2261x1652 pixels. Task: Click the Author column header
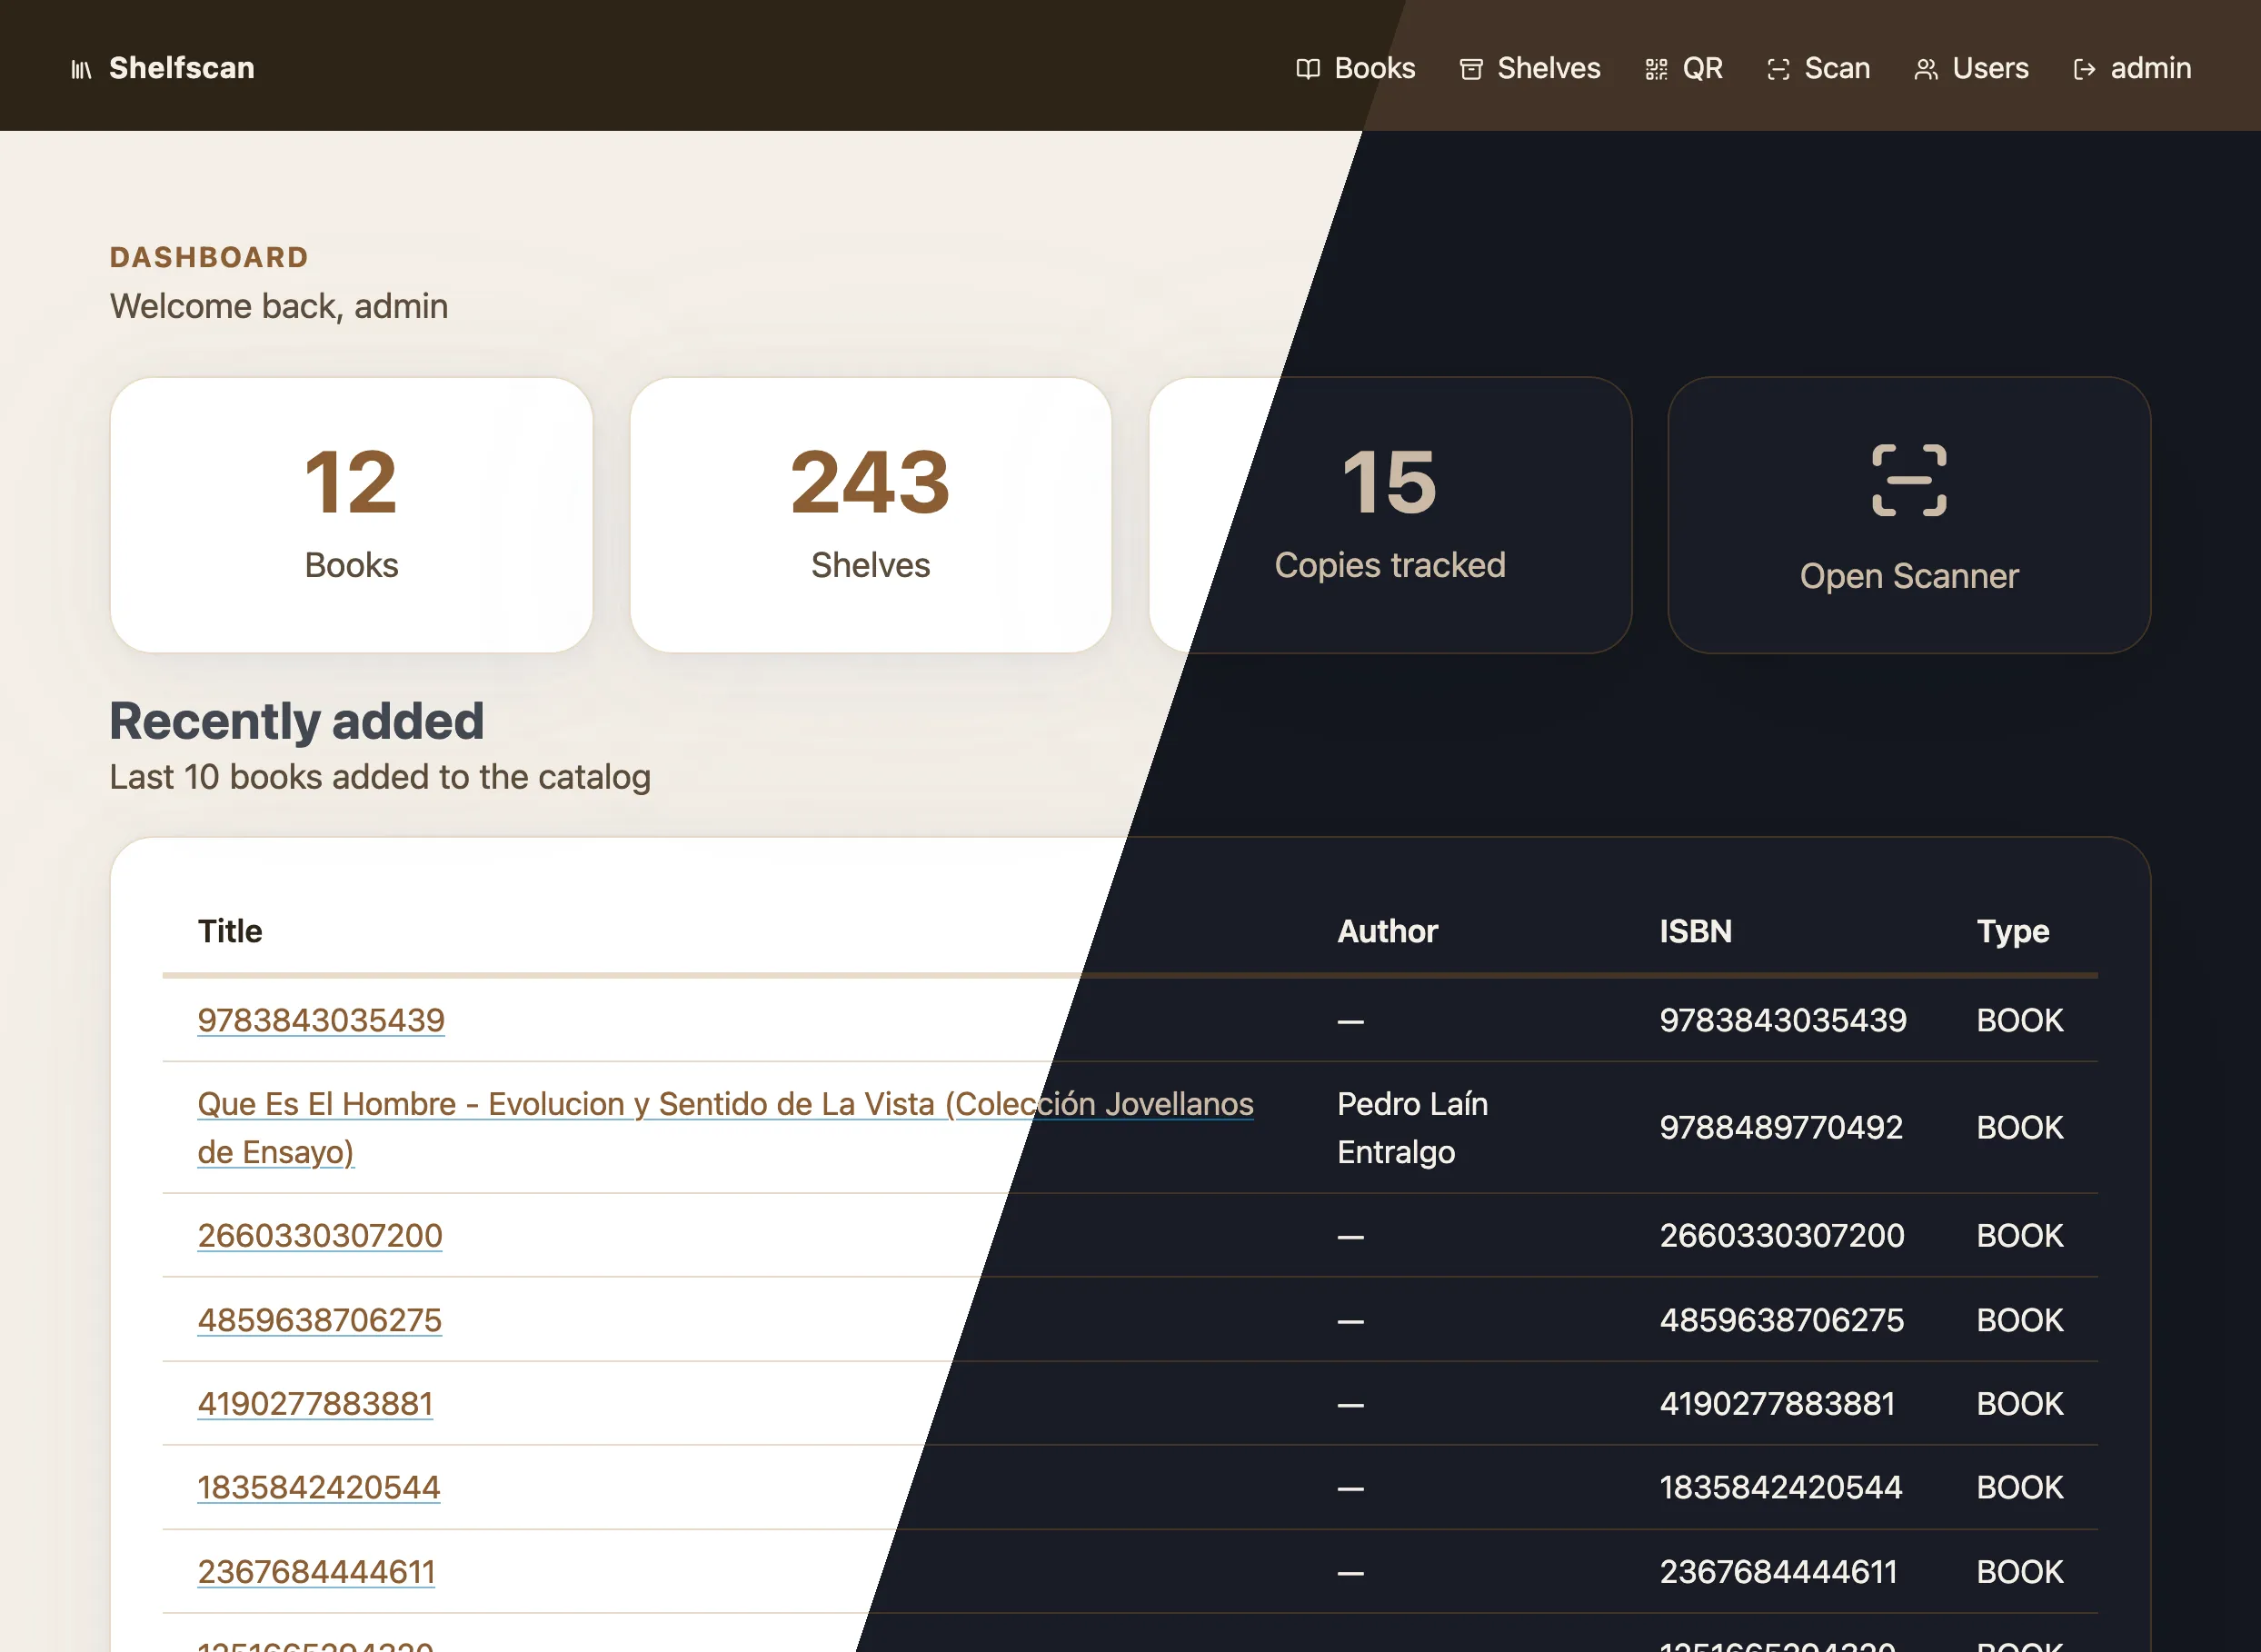tap(1388, 931)
